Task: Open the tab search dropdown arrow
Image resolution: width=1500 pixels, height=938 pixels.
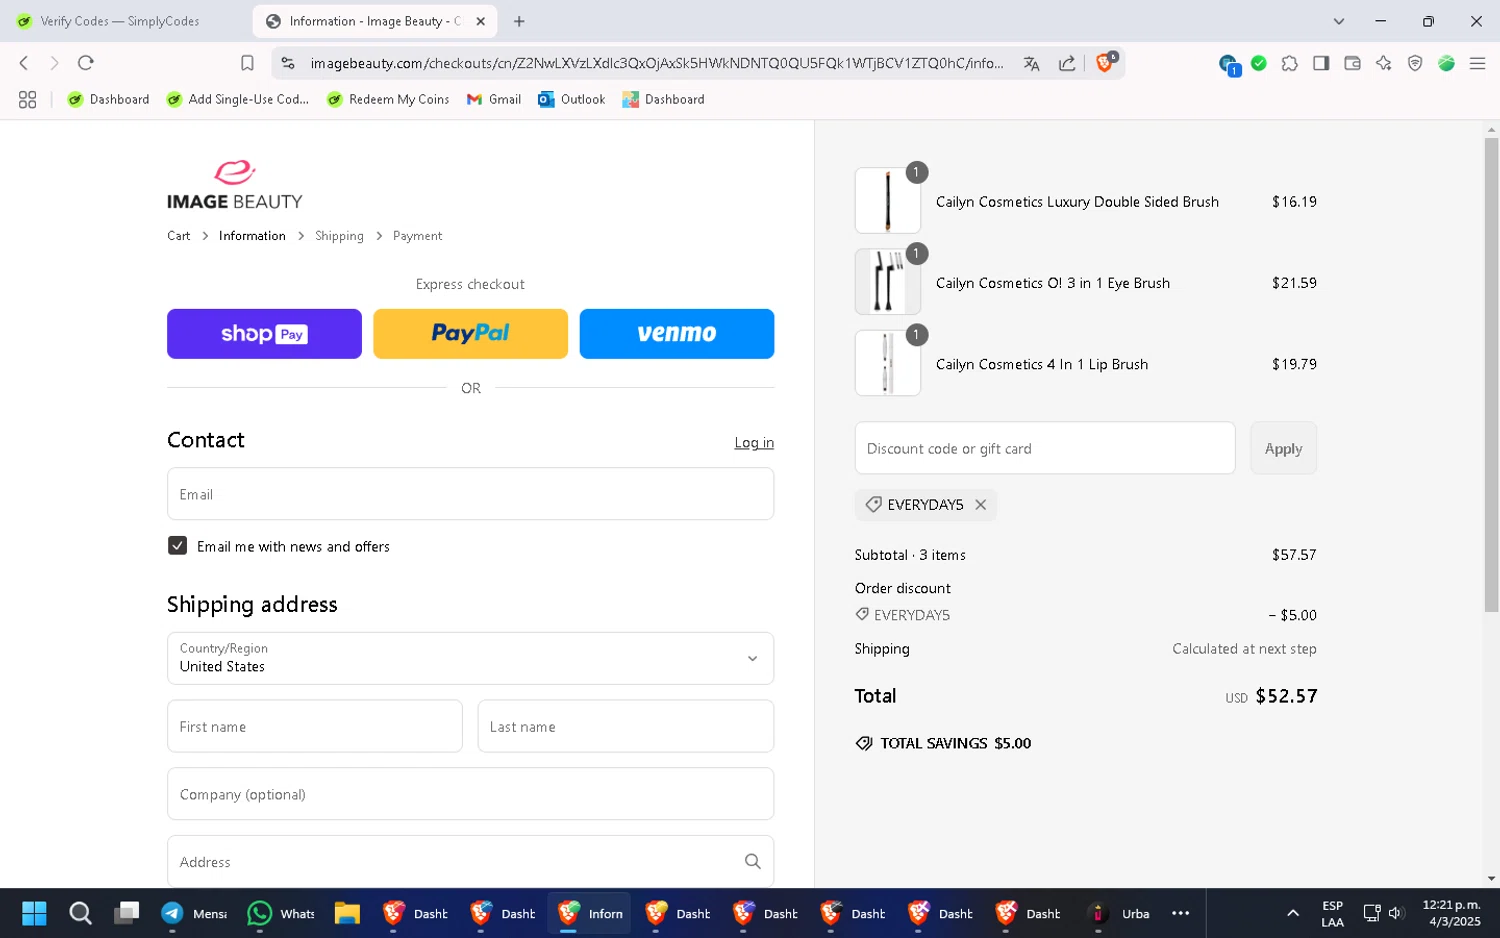Action: click(x=1339, y=21)
